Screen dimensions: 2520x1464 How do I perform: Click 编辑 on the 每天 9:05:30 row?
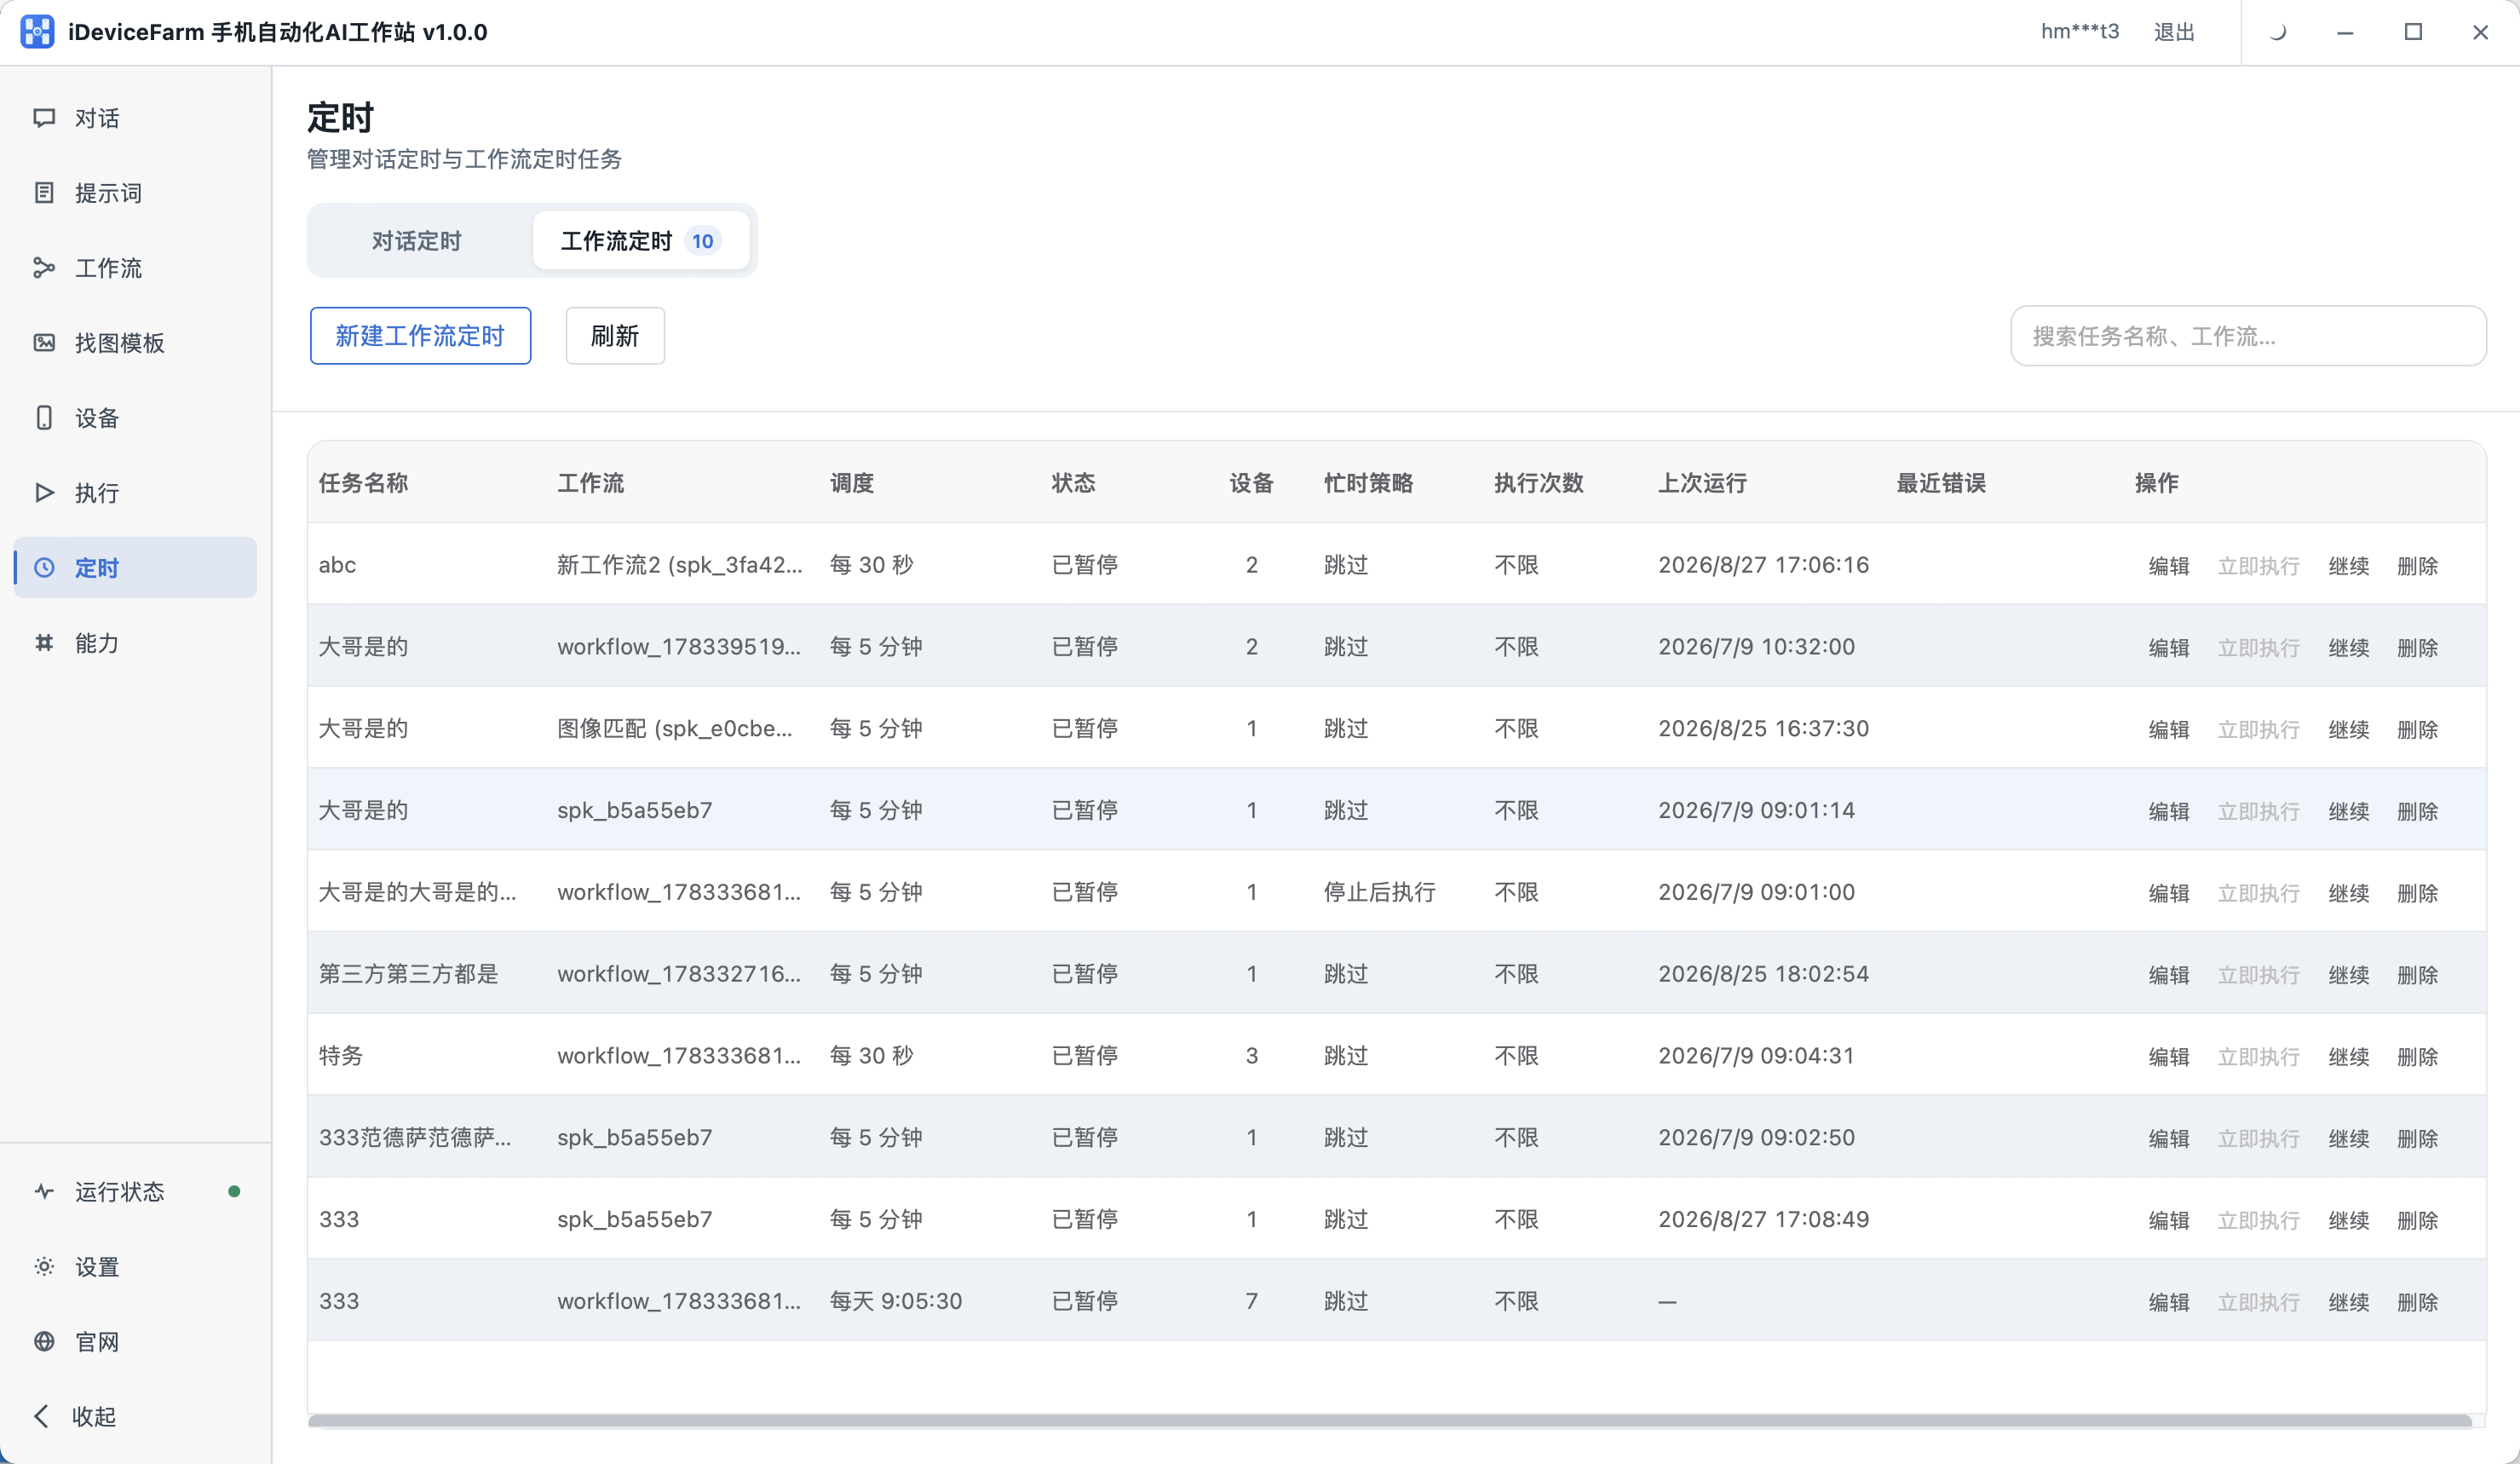point(2169,1302)
